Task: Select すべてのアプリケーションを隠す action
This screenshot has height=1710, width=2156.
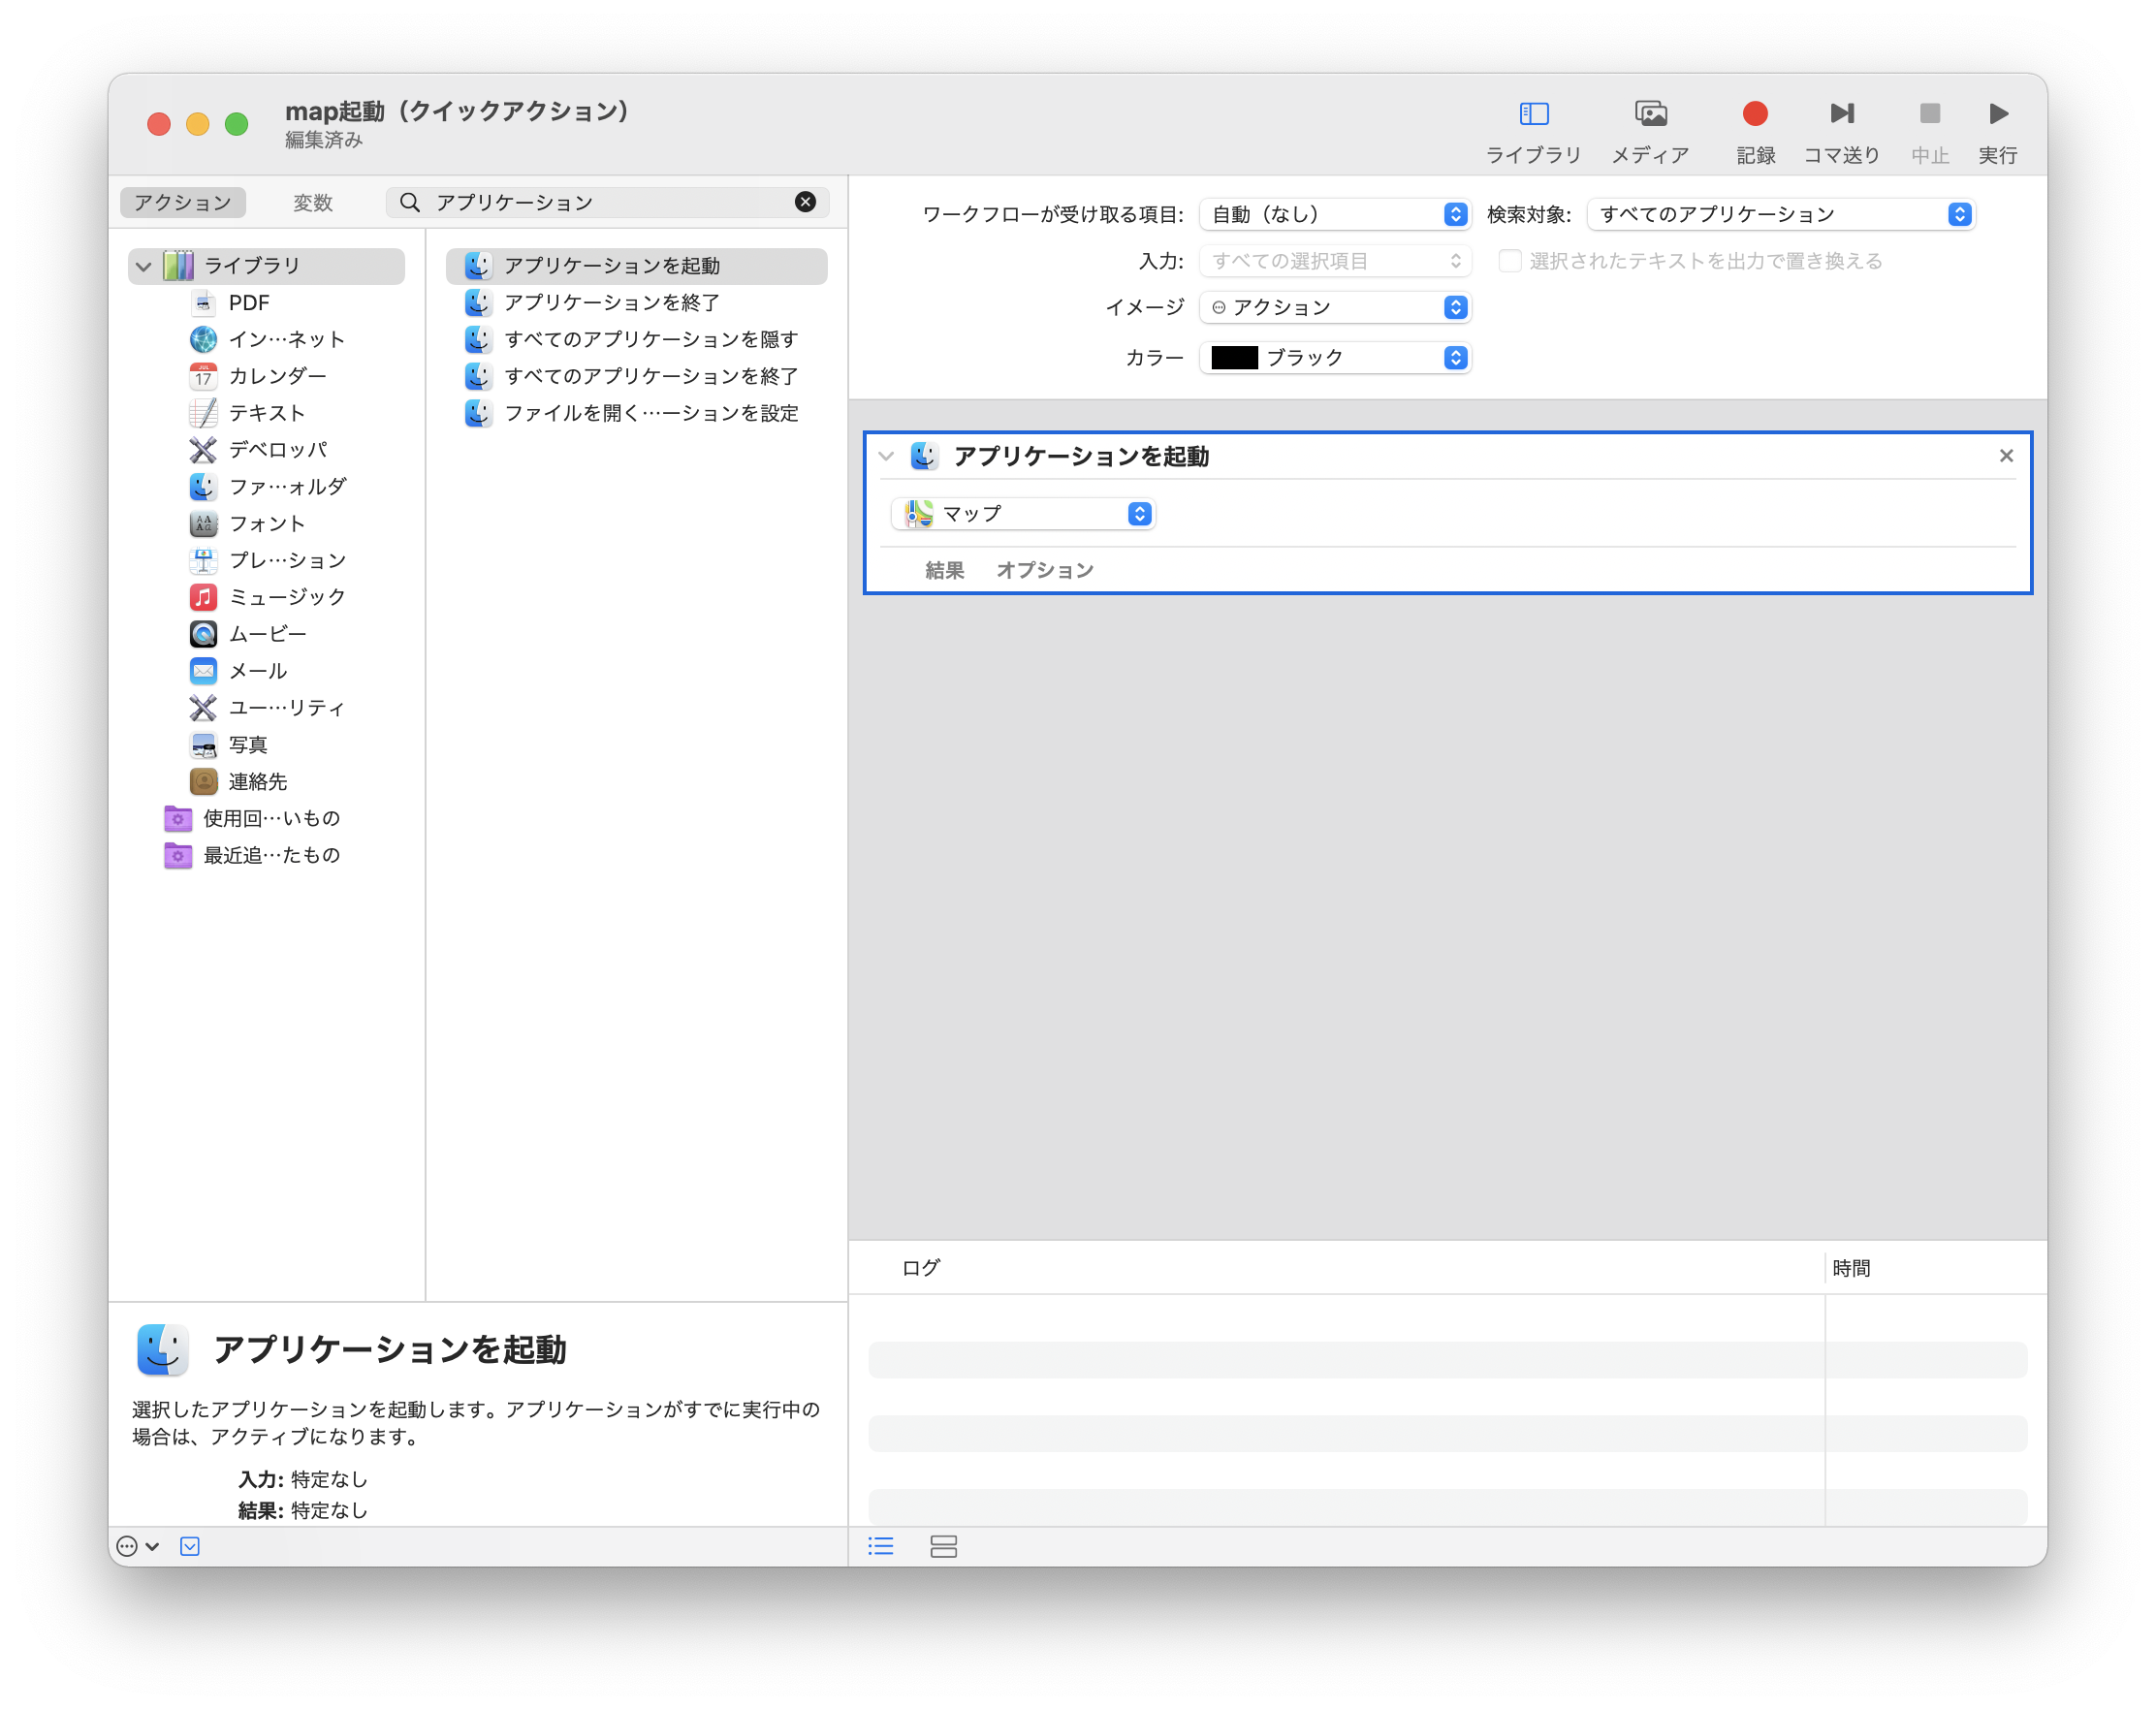Action: (636, 339)
